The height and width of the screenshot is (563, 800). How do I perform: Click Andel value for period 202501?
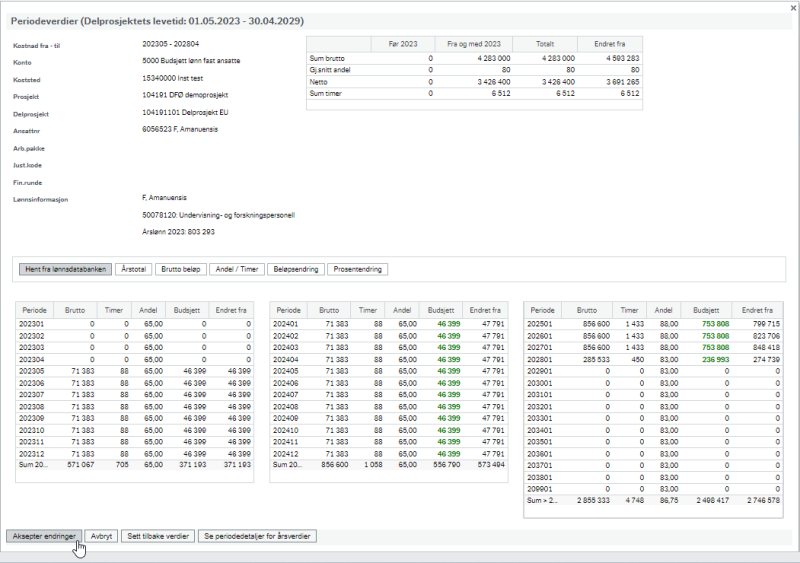(663, 324)
